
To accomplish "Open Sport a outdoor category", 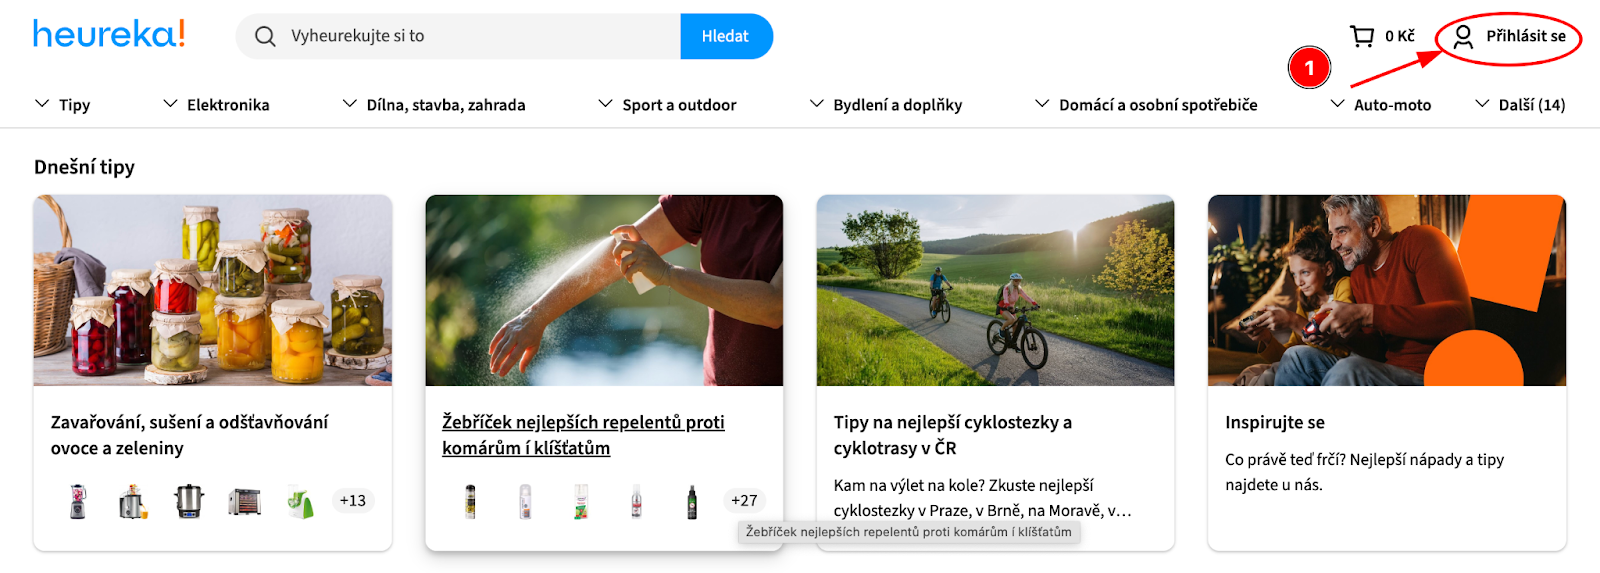I will [667, 104].
